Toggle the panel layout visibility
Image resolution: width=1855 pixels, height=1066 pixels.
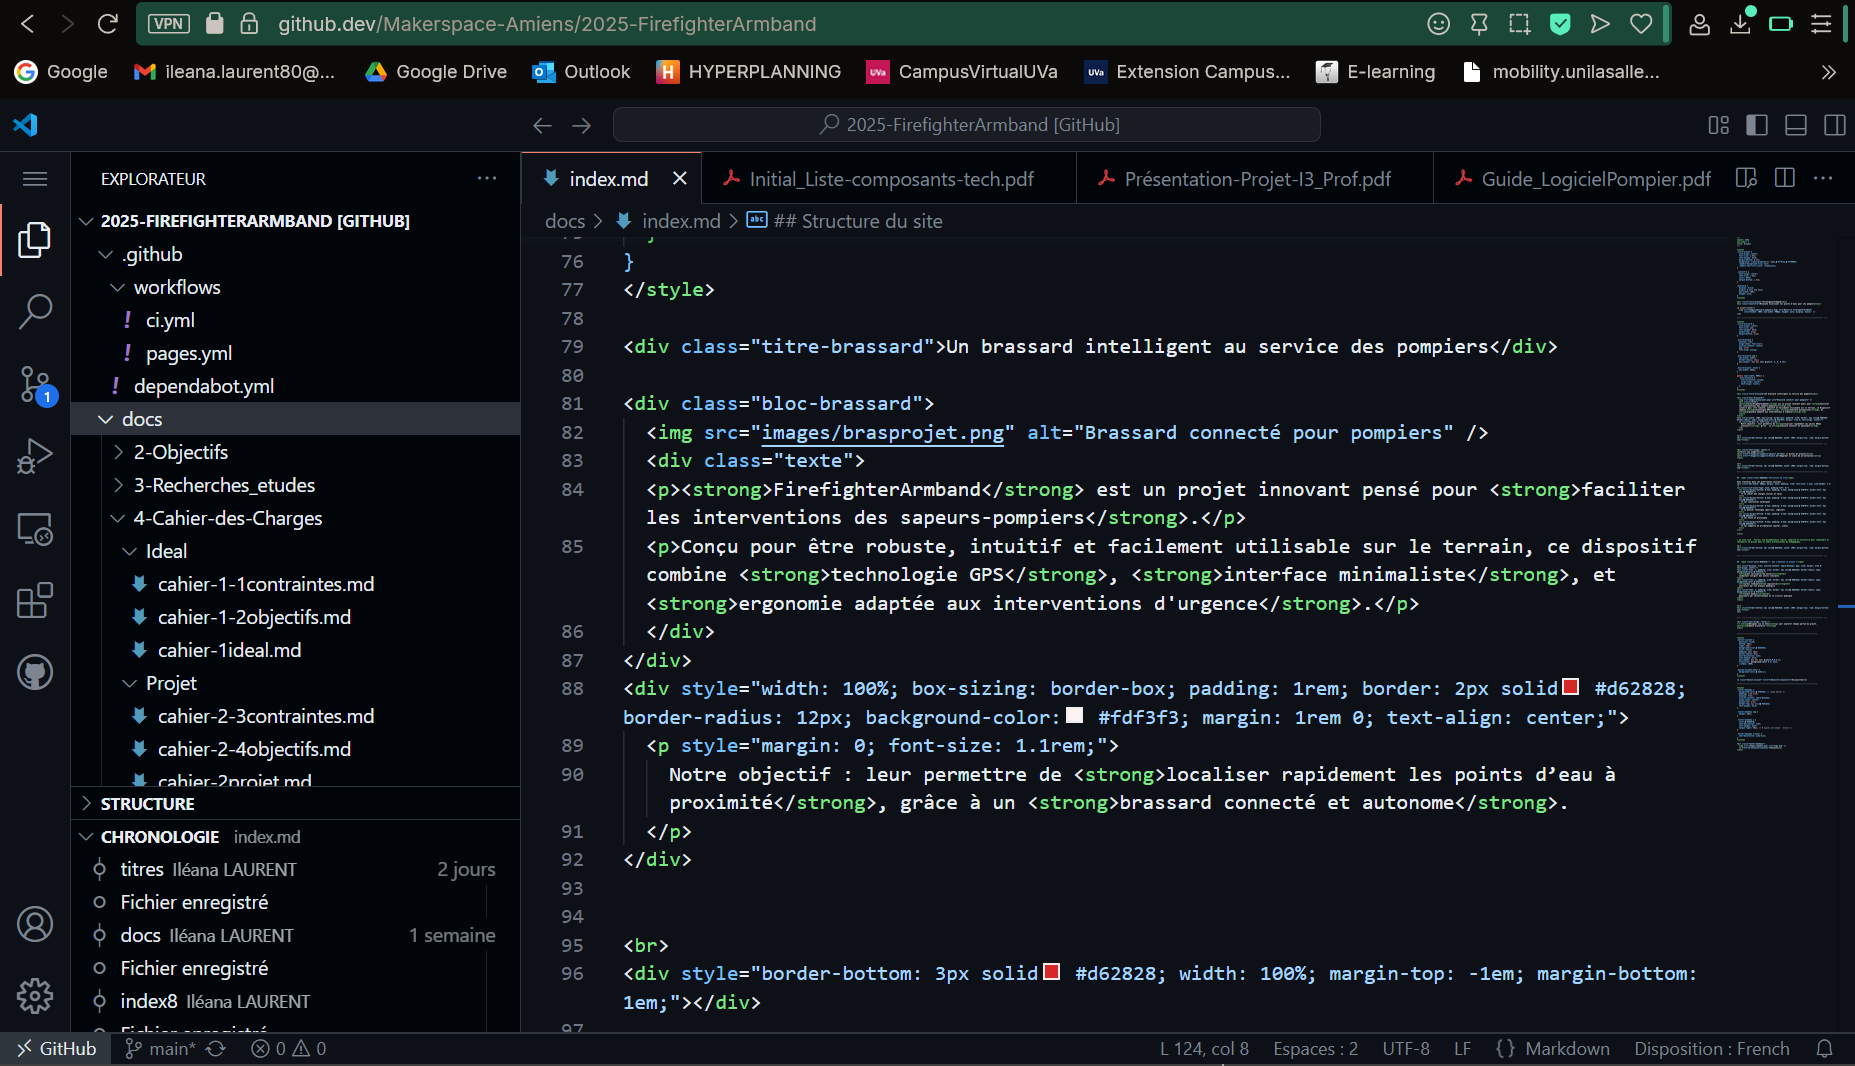pyautogui.click(x=1797, y=125)
